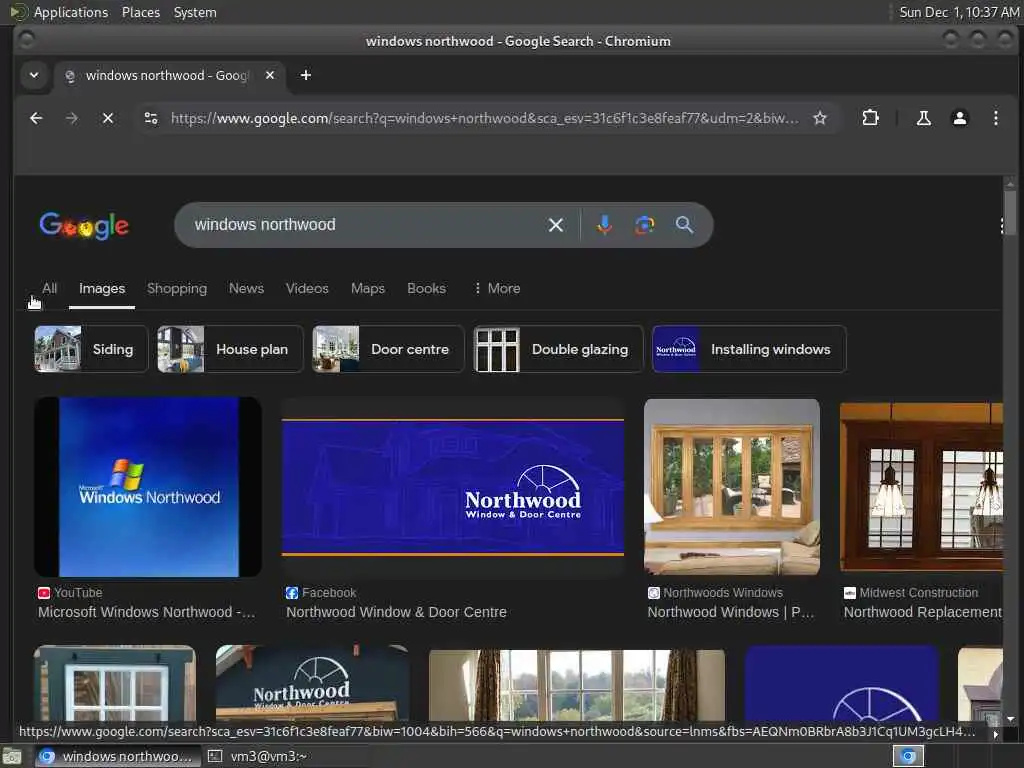Viewport: 1024px width, 768px height.
Task: Open the System menu
Action: [195, 12]
